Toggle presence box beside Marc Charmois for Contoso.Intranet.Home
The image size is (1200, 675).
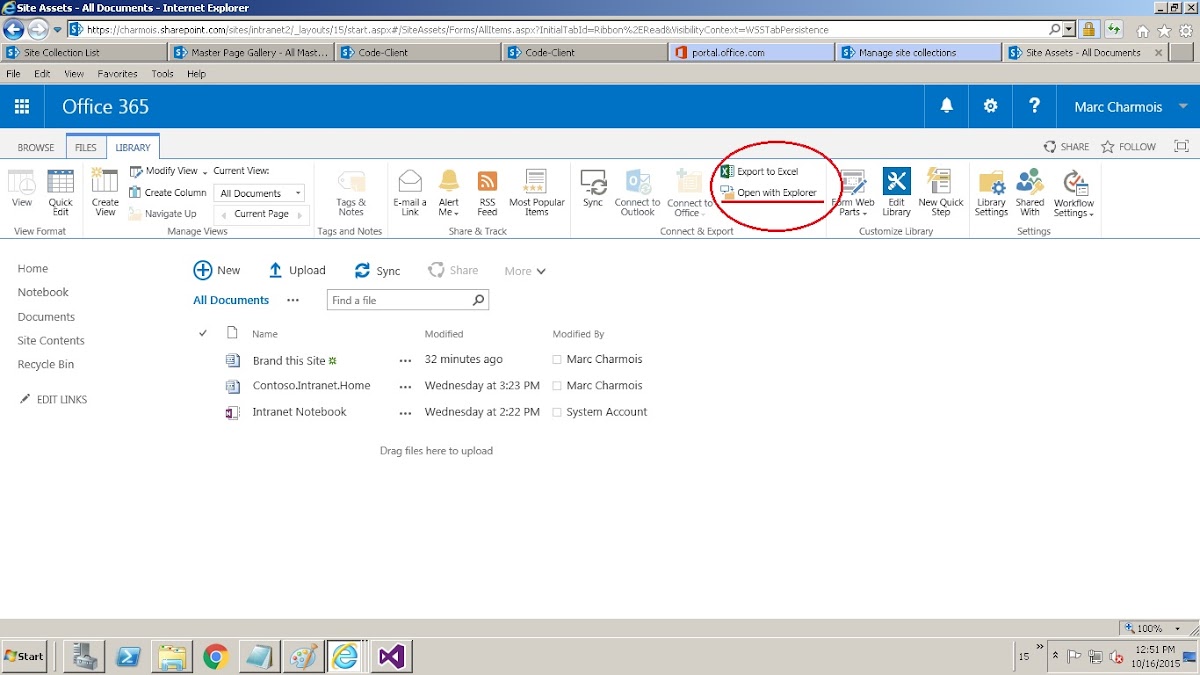[557, 386]
